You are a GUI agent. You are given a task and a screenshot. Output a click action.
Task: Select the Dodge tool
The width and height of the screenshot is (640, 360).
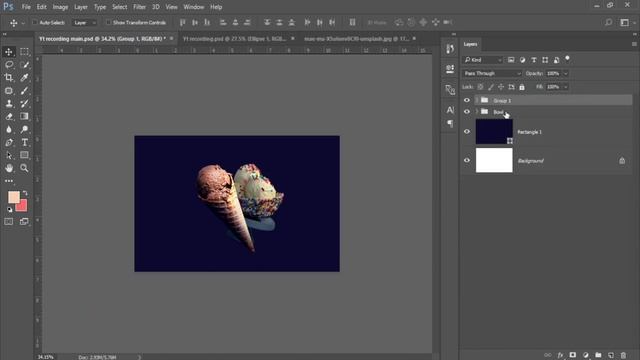[24, 129]
